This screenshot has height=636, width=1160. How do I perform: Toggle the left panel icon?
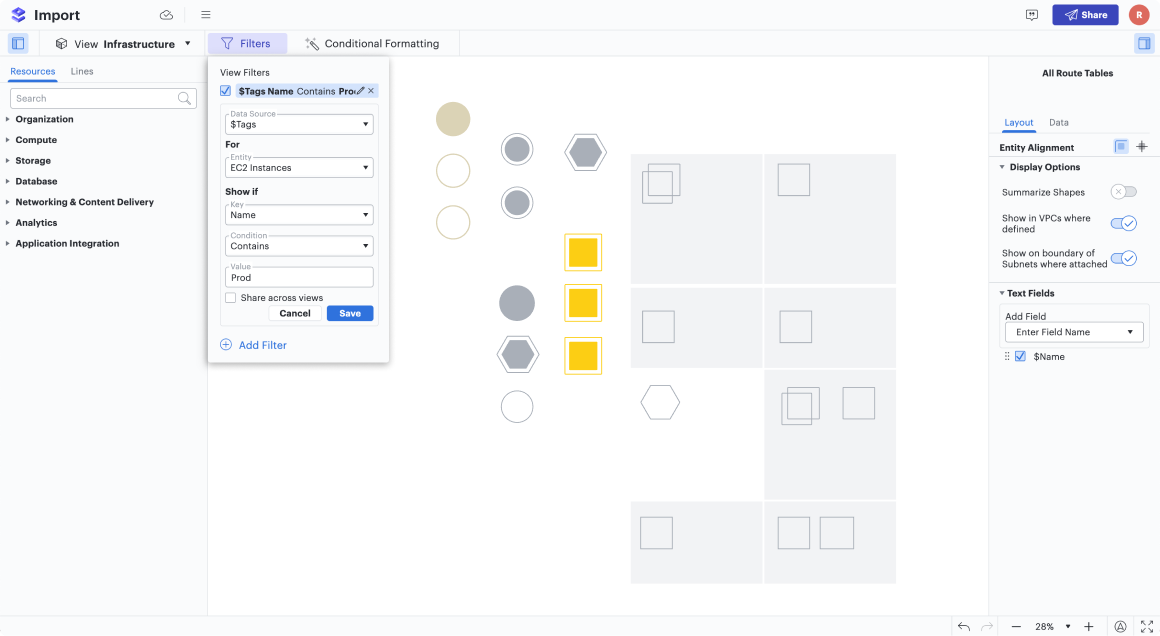(x=18, y=44)
